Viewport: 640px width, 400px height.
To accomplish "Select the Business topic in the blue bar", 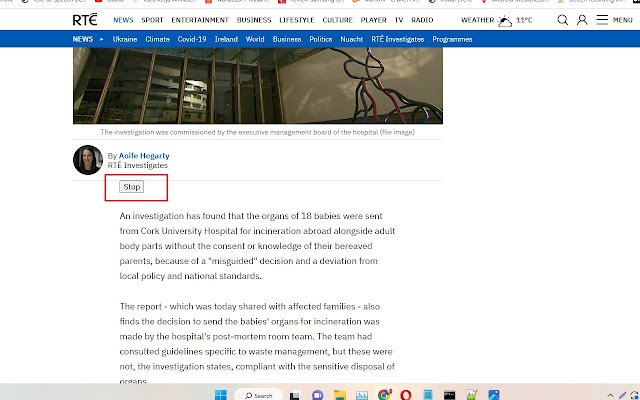I will [287, 39].
